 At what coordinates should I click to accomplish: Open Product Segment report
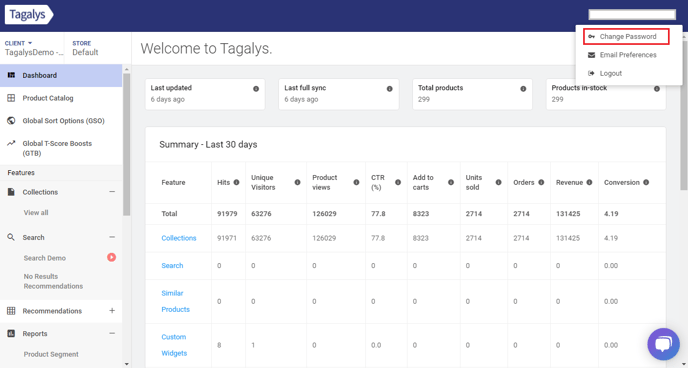coord(51,354)
